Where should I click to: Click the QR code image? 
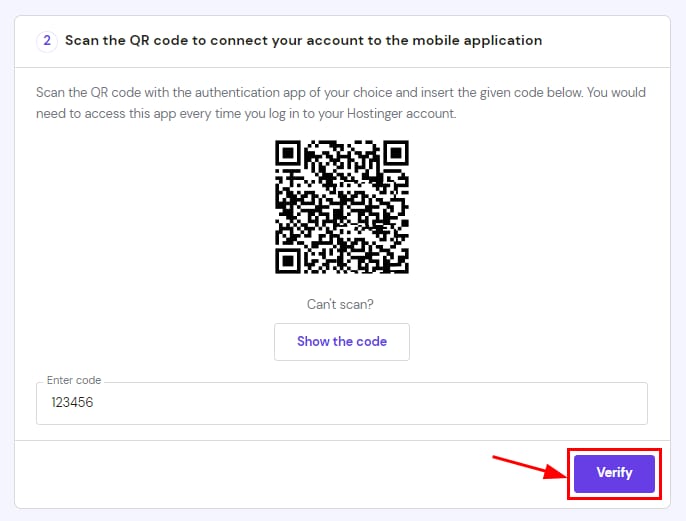pyautogui.click(x=342, y=207)
